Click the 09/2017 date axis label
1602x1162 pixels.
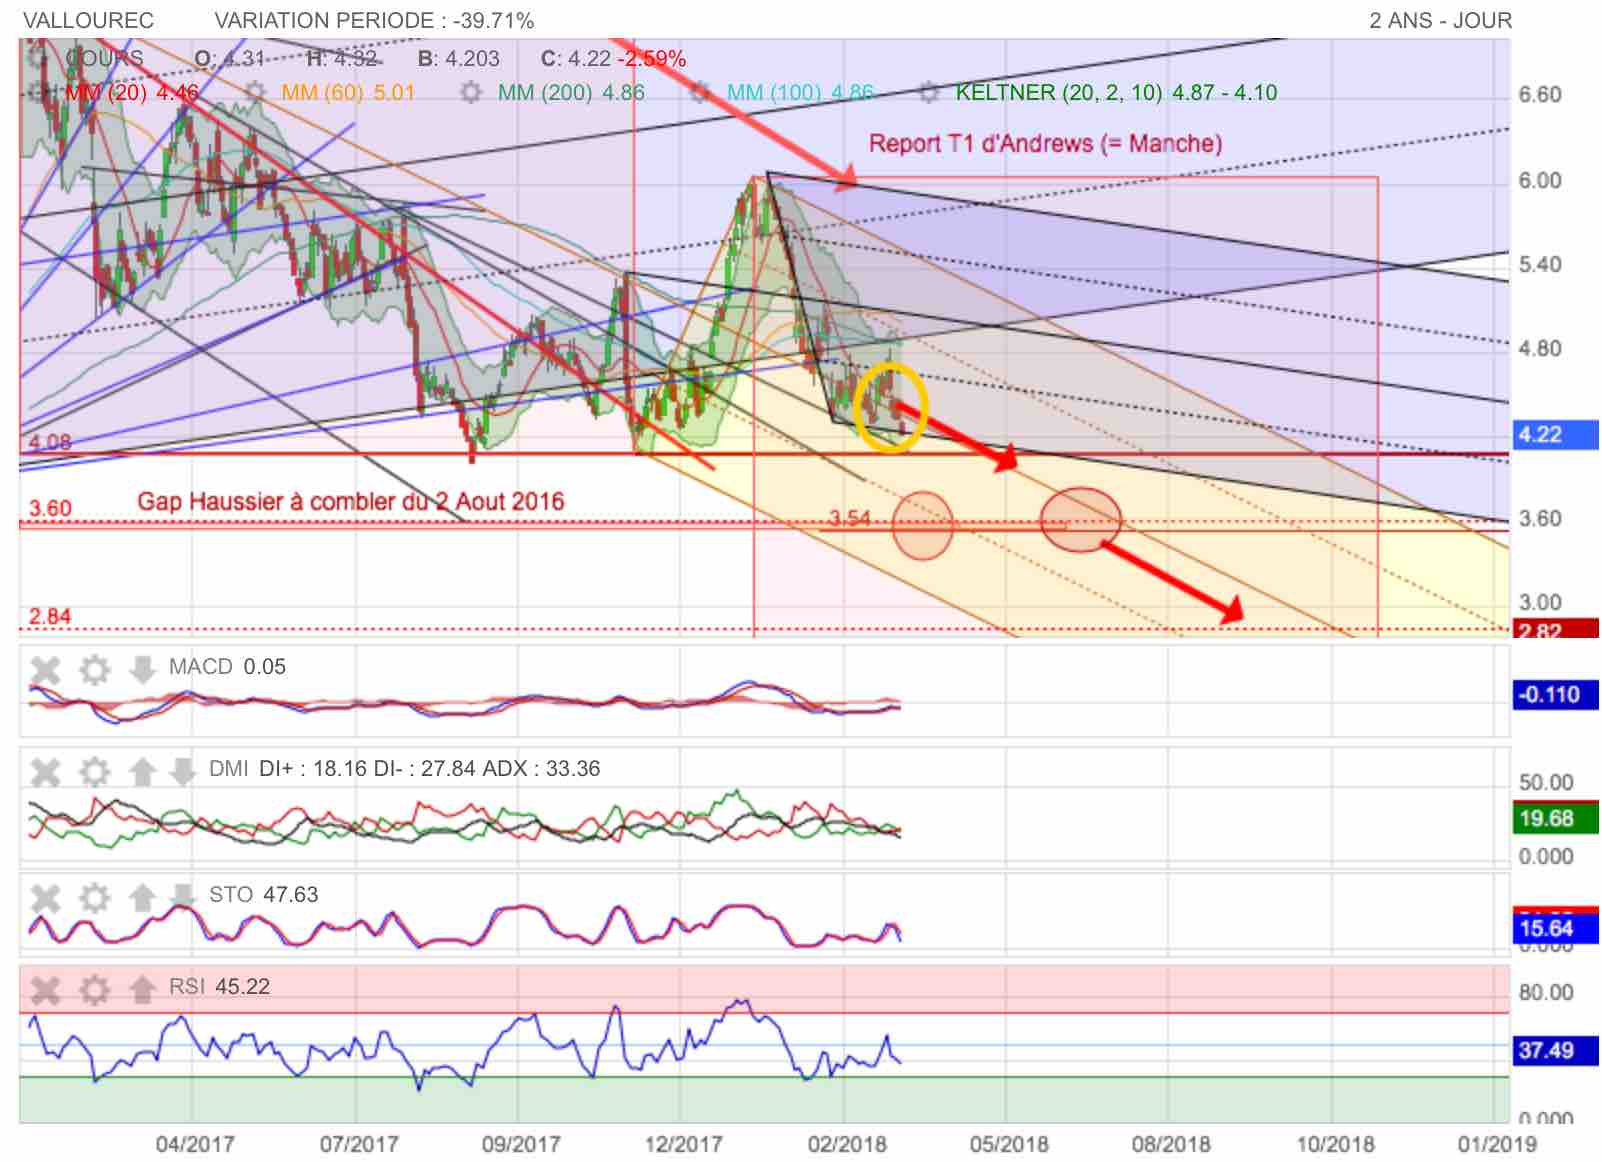coord(520,1143)
